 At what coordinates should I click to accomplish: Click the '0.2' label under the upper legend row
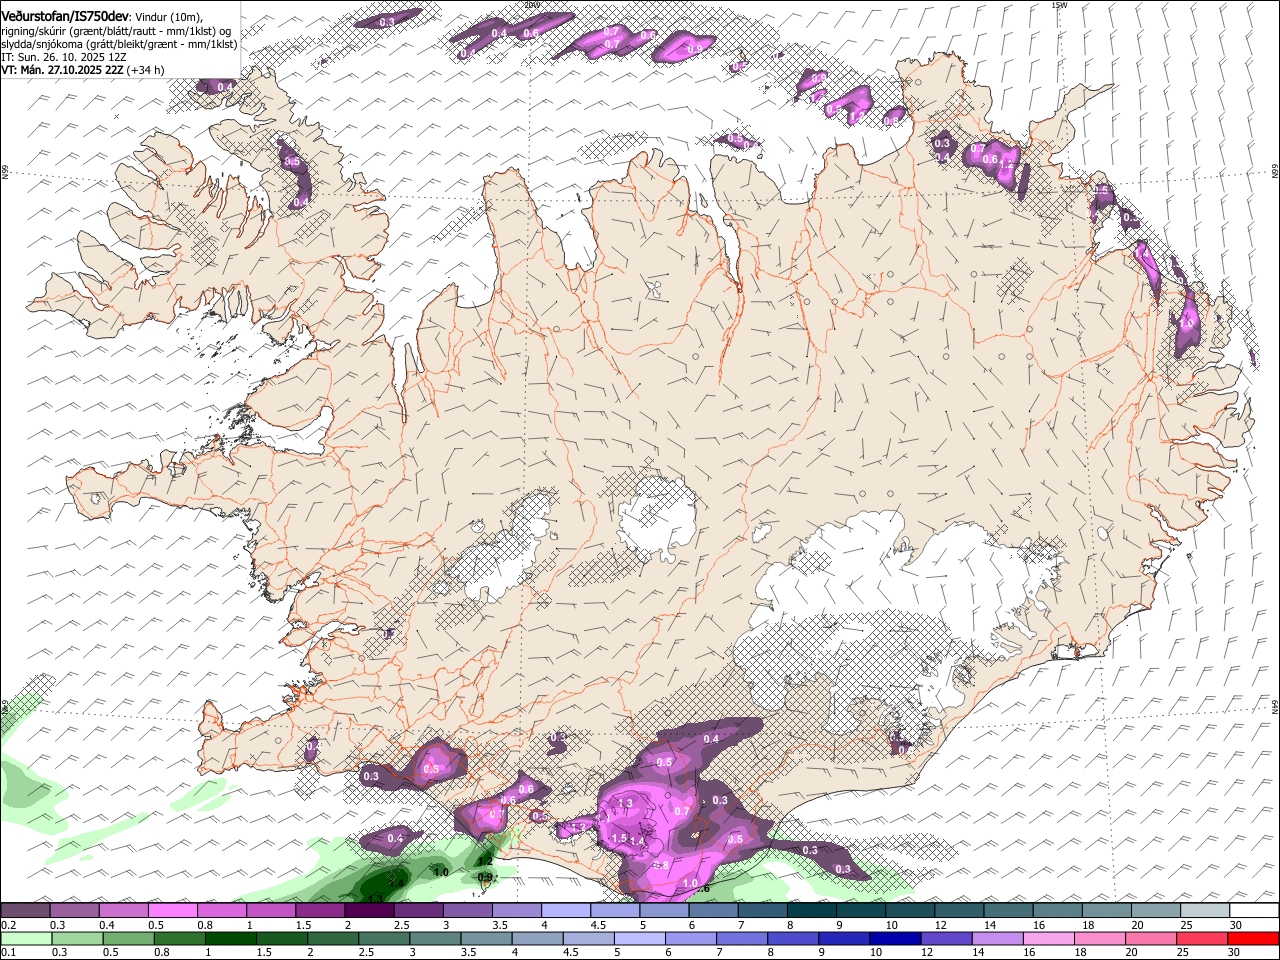tap(8, 925)
